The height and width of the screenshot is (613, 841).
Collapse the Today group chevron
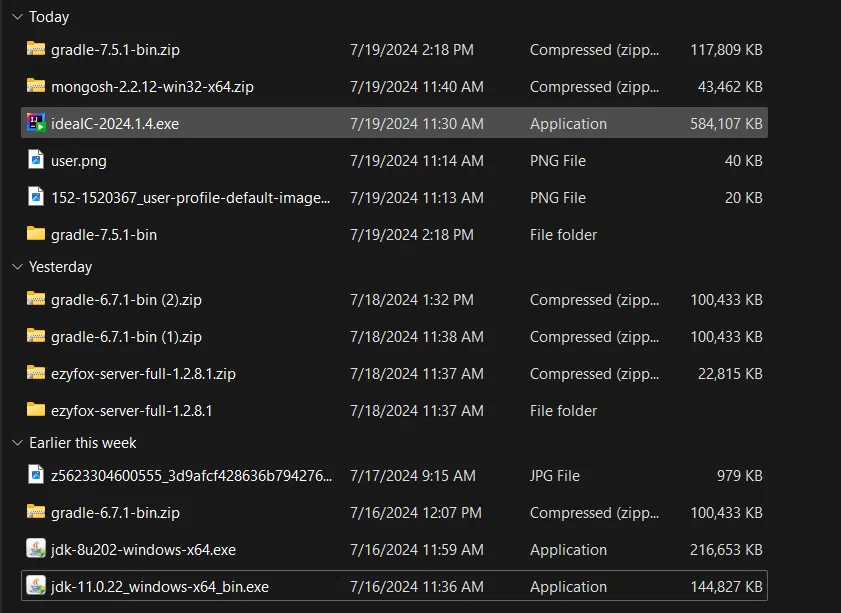pos(17,17)
